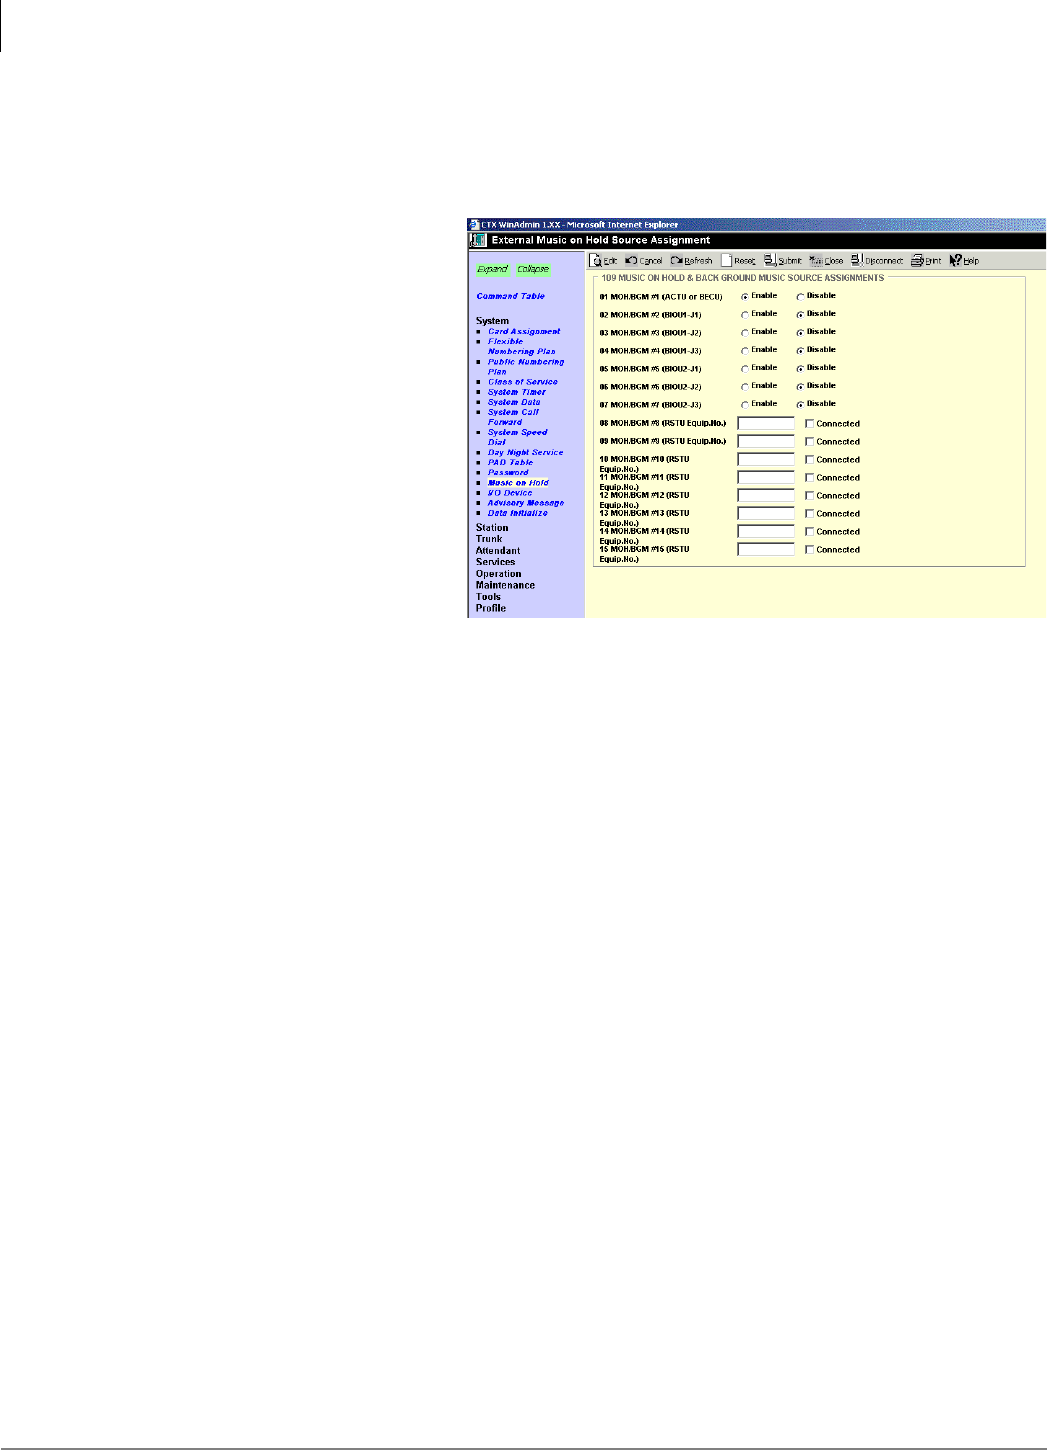This screenshot has width=1047, height=1450.
Task: Check Connected for MOH/BGM #15
Action: point(810,549)
